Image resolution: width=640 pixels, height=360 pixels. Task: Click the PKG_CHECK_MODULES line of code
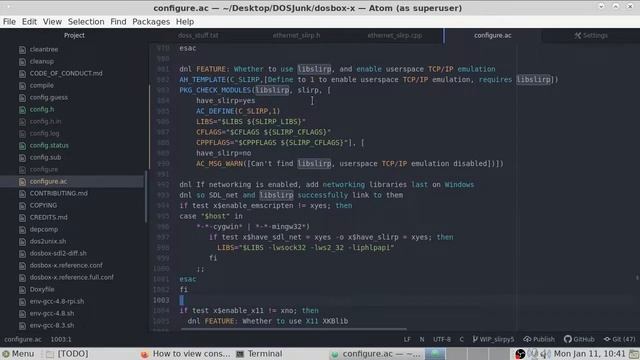pos(255,90)
